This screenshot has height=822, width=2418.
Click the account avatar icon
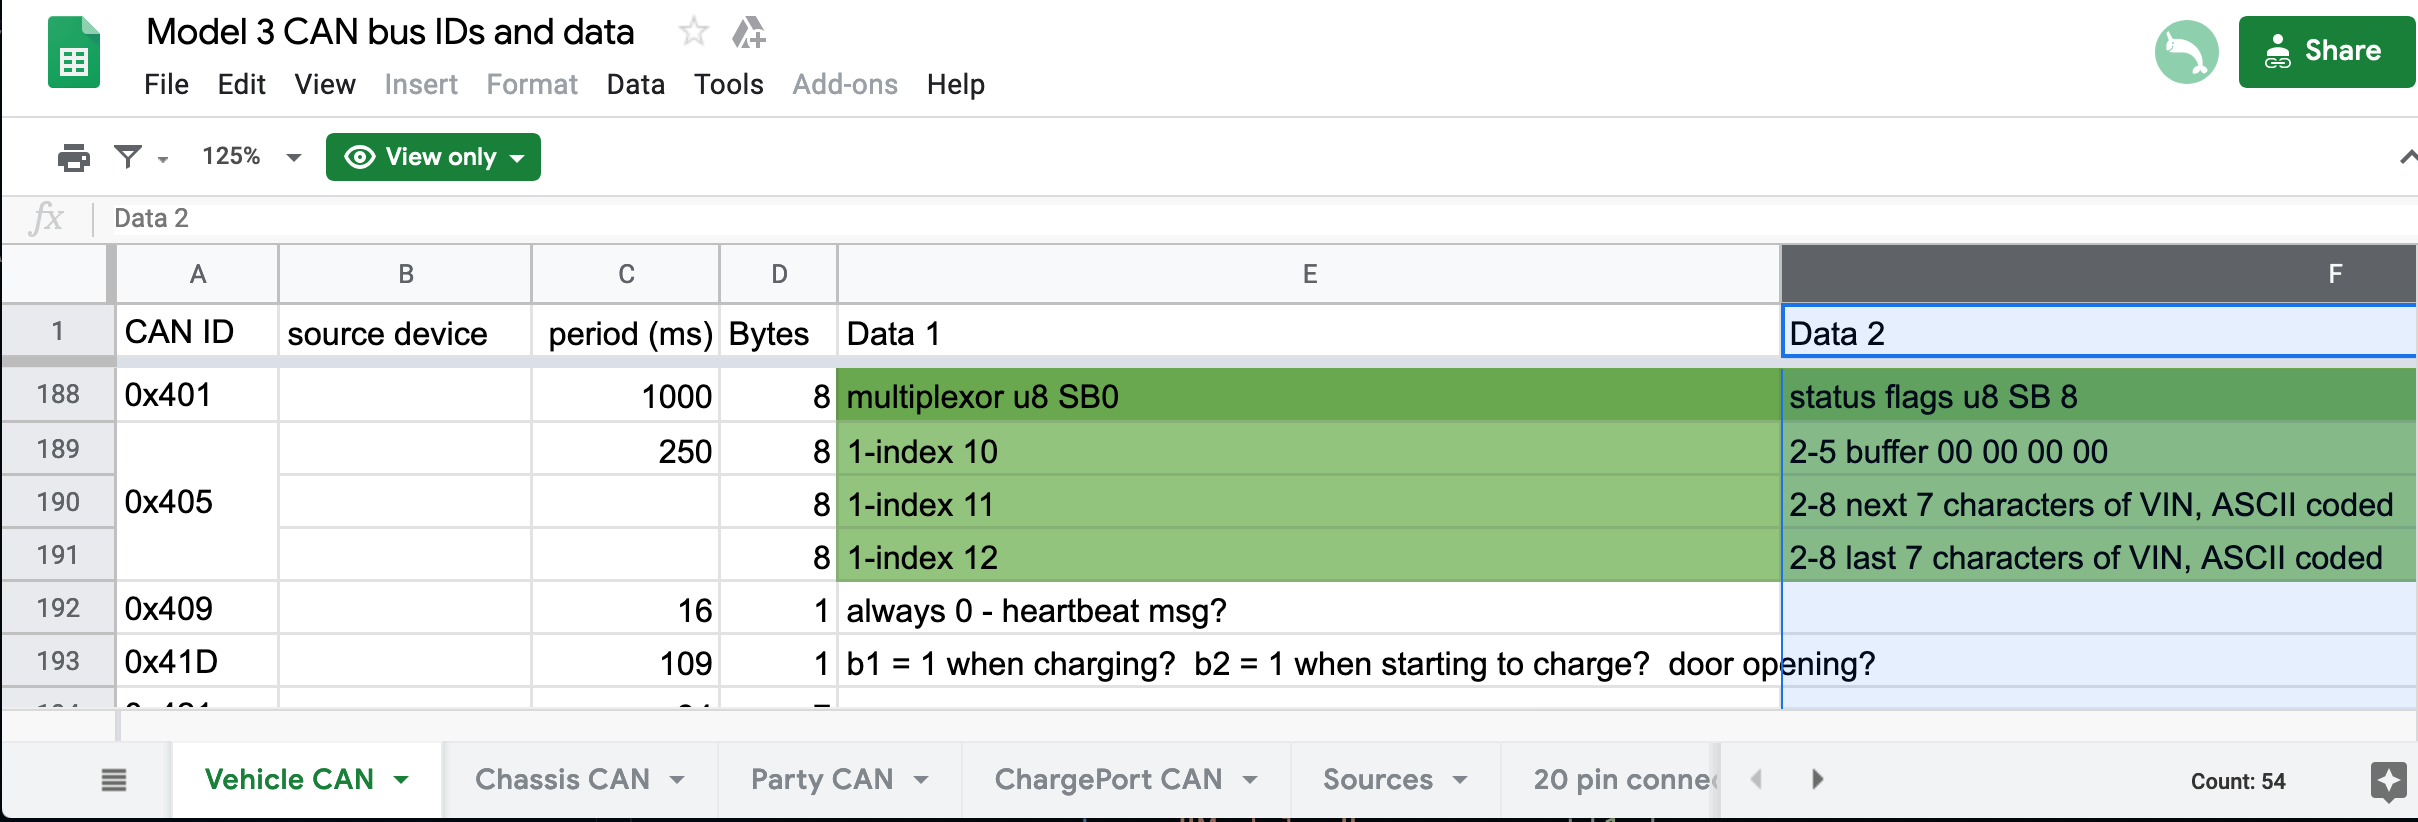tap(2187, 52)
